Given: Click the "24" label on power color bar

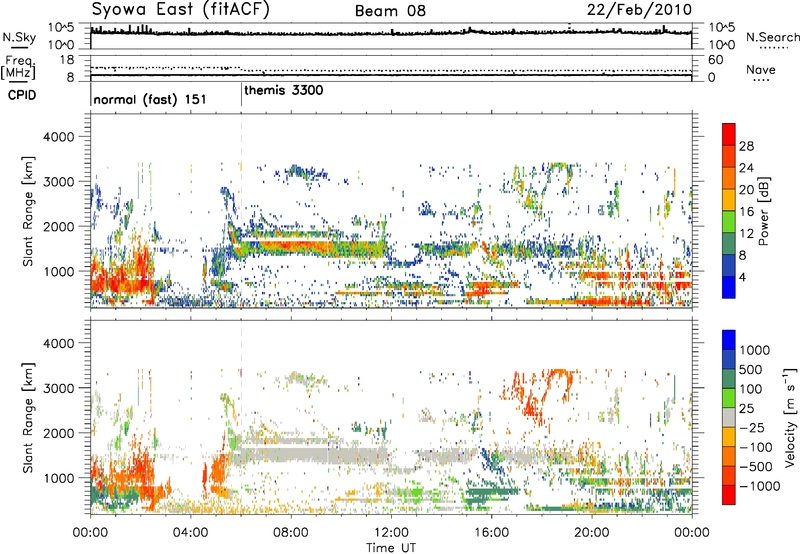Looking at the screenshot, I should click(x=746, y=168).
